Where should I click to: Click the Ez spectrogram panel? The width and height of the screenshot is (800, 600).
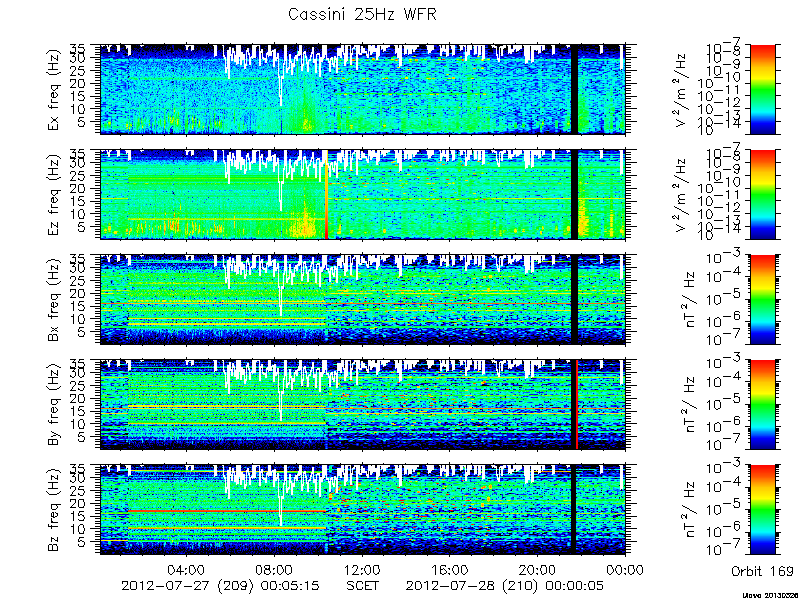[x=363, y=194]
